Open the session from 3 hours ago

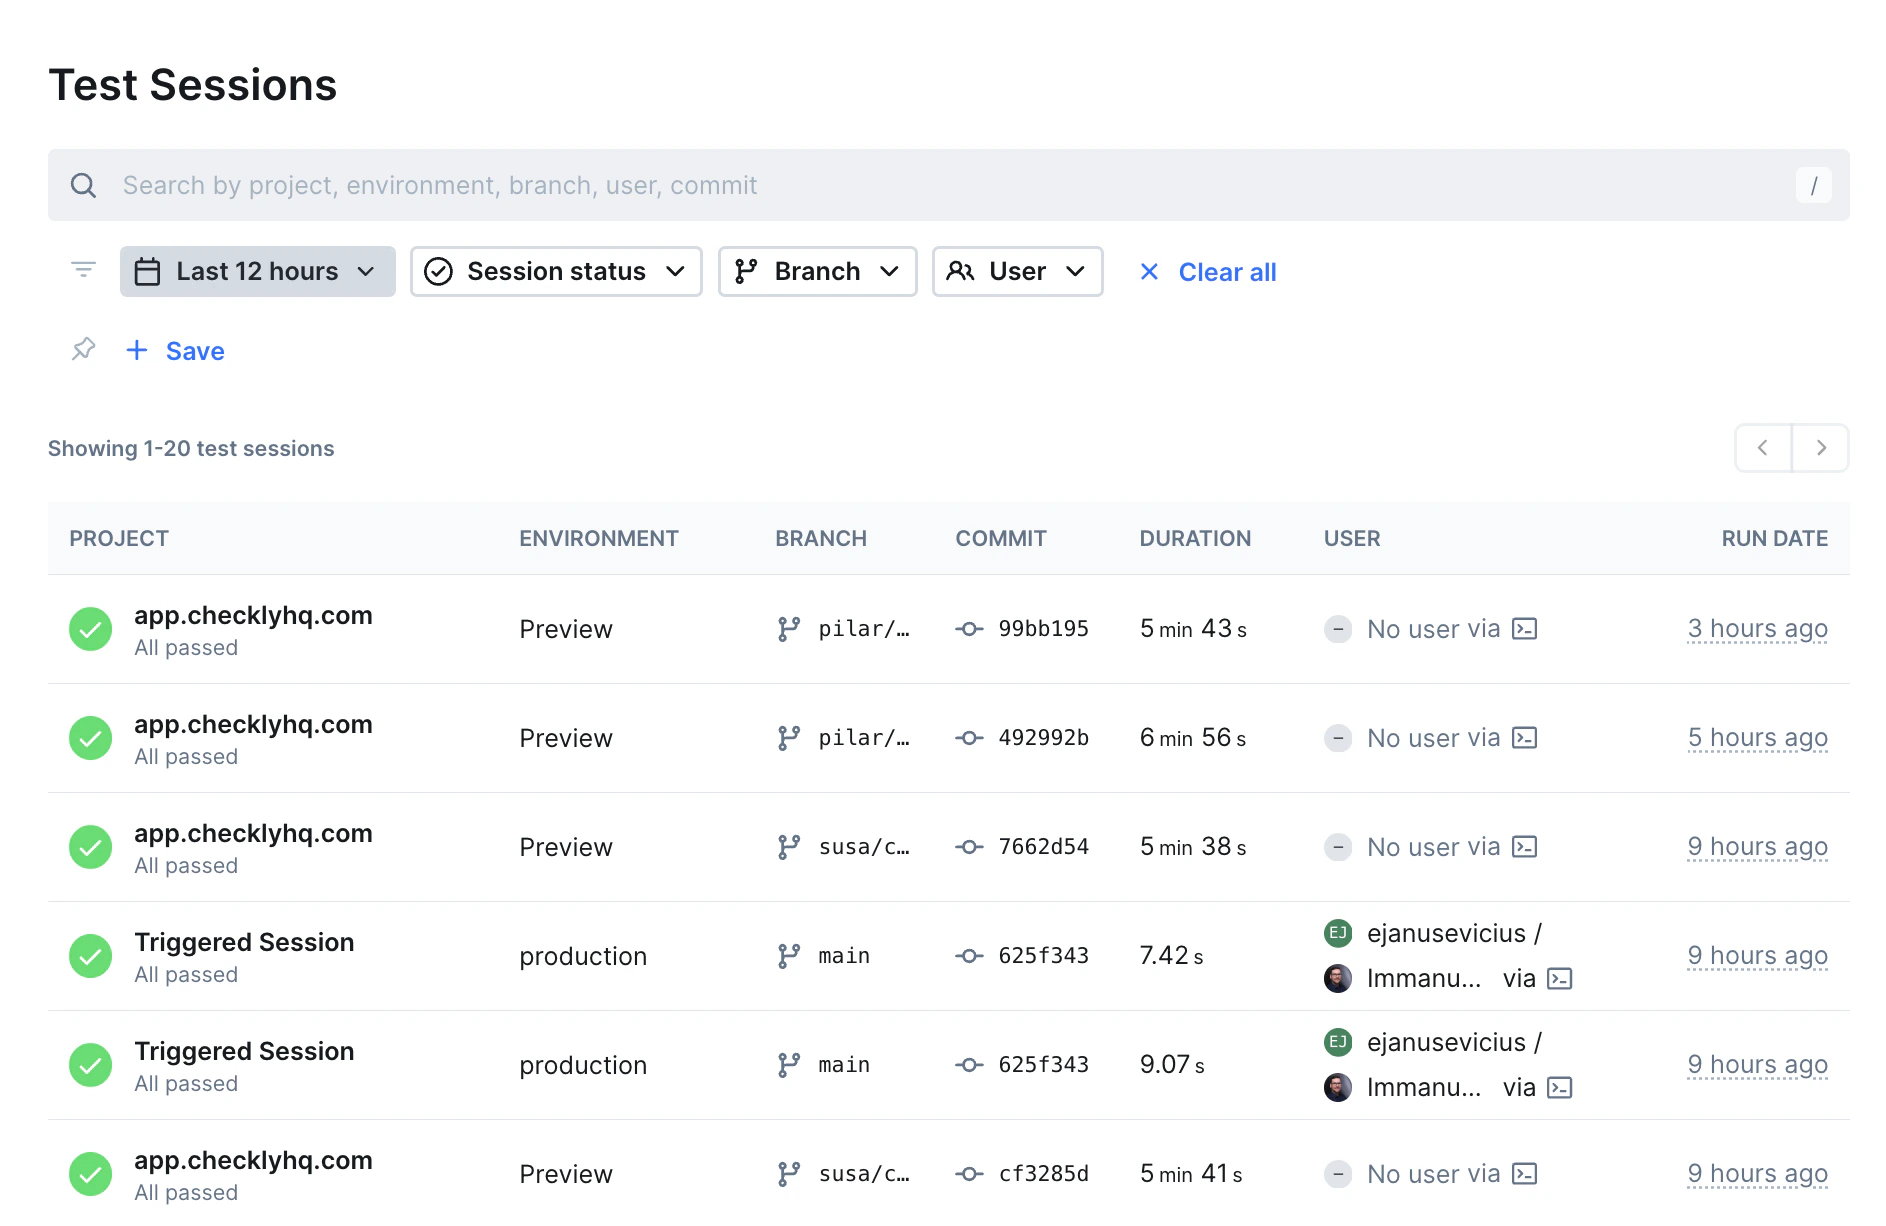point(1756,629)
